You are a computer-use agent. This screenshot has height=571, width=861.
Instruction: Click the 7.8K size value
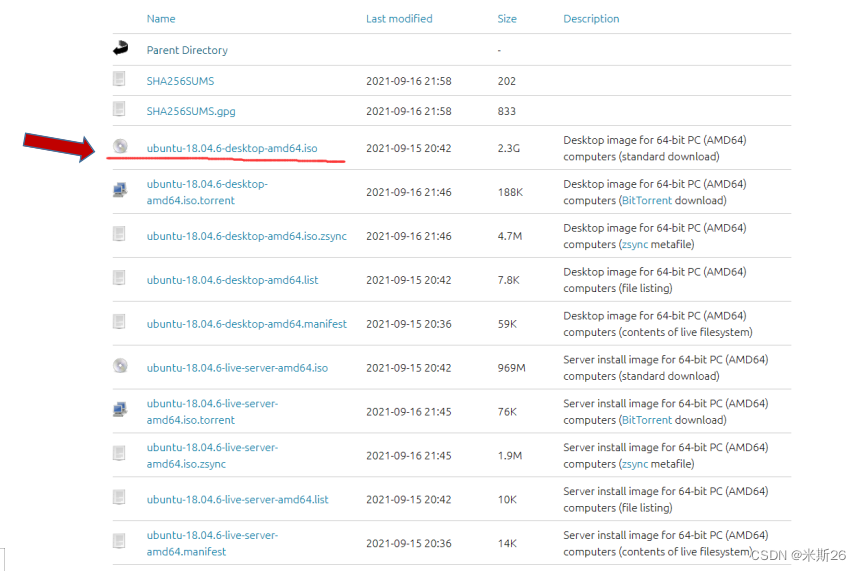[508, 280]
